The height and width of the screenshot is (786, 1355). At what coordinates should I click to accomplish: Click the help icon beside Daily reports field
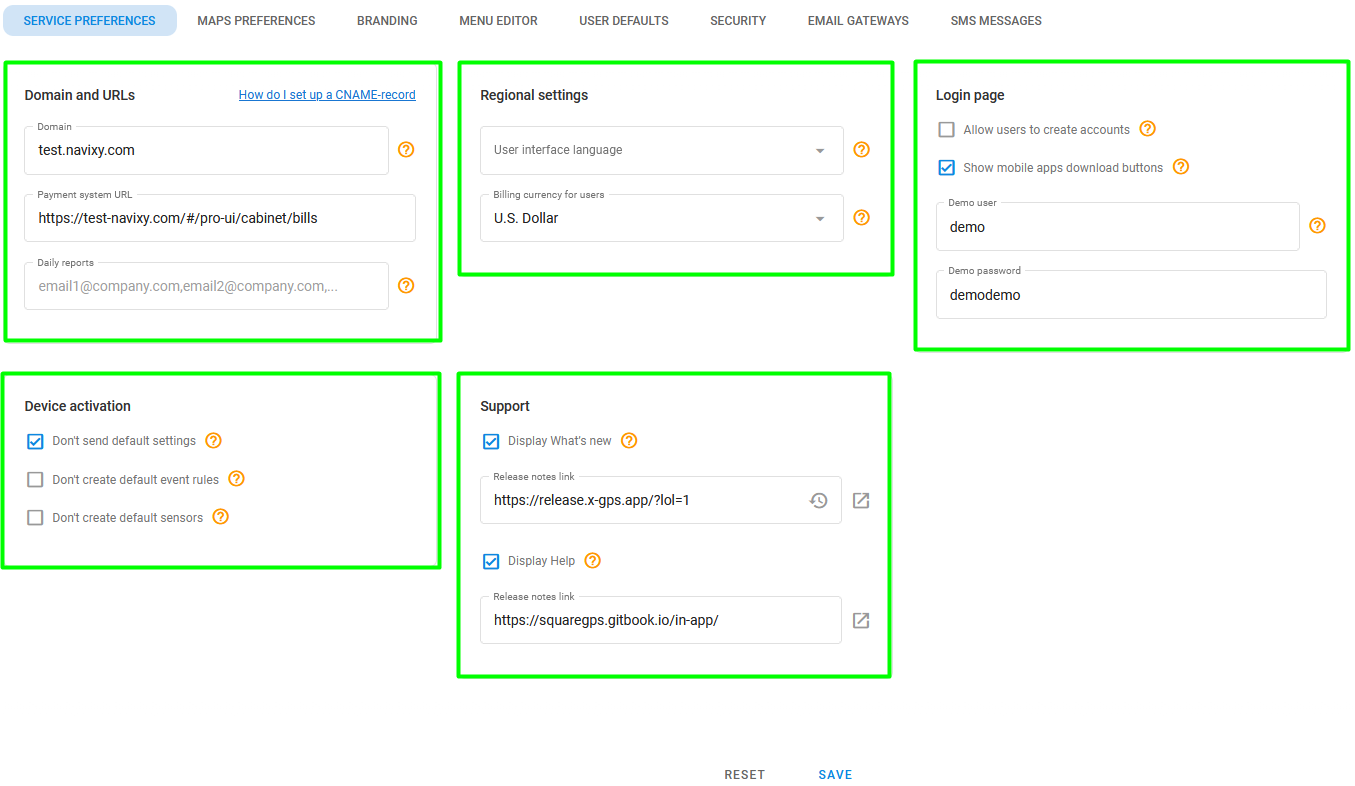(x=406, y=286)
